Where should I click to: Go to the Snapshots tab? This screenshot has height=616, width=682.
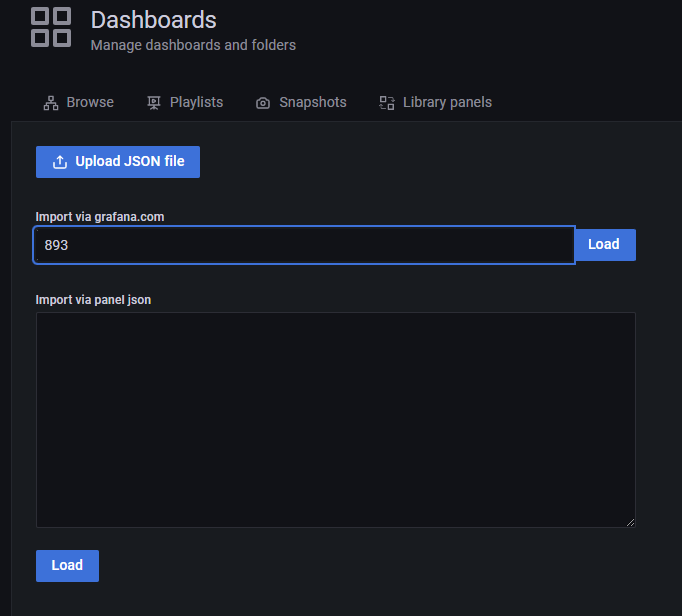[301, 103]
